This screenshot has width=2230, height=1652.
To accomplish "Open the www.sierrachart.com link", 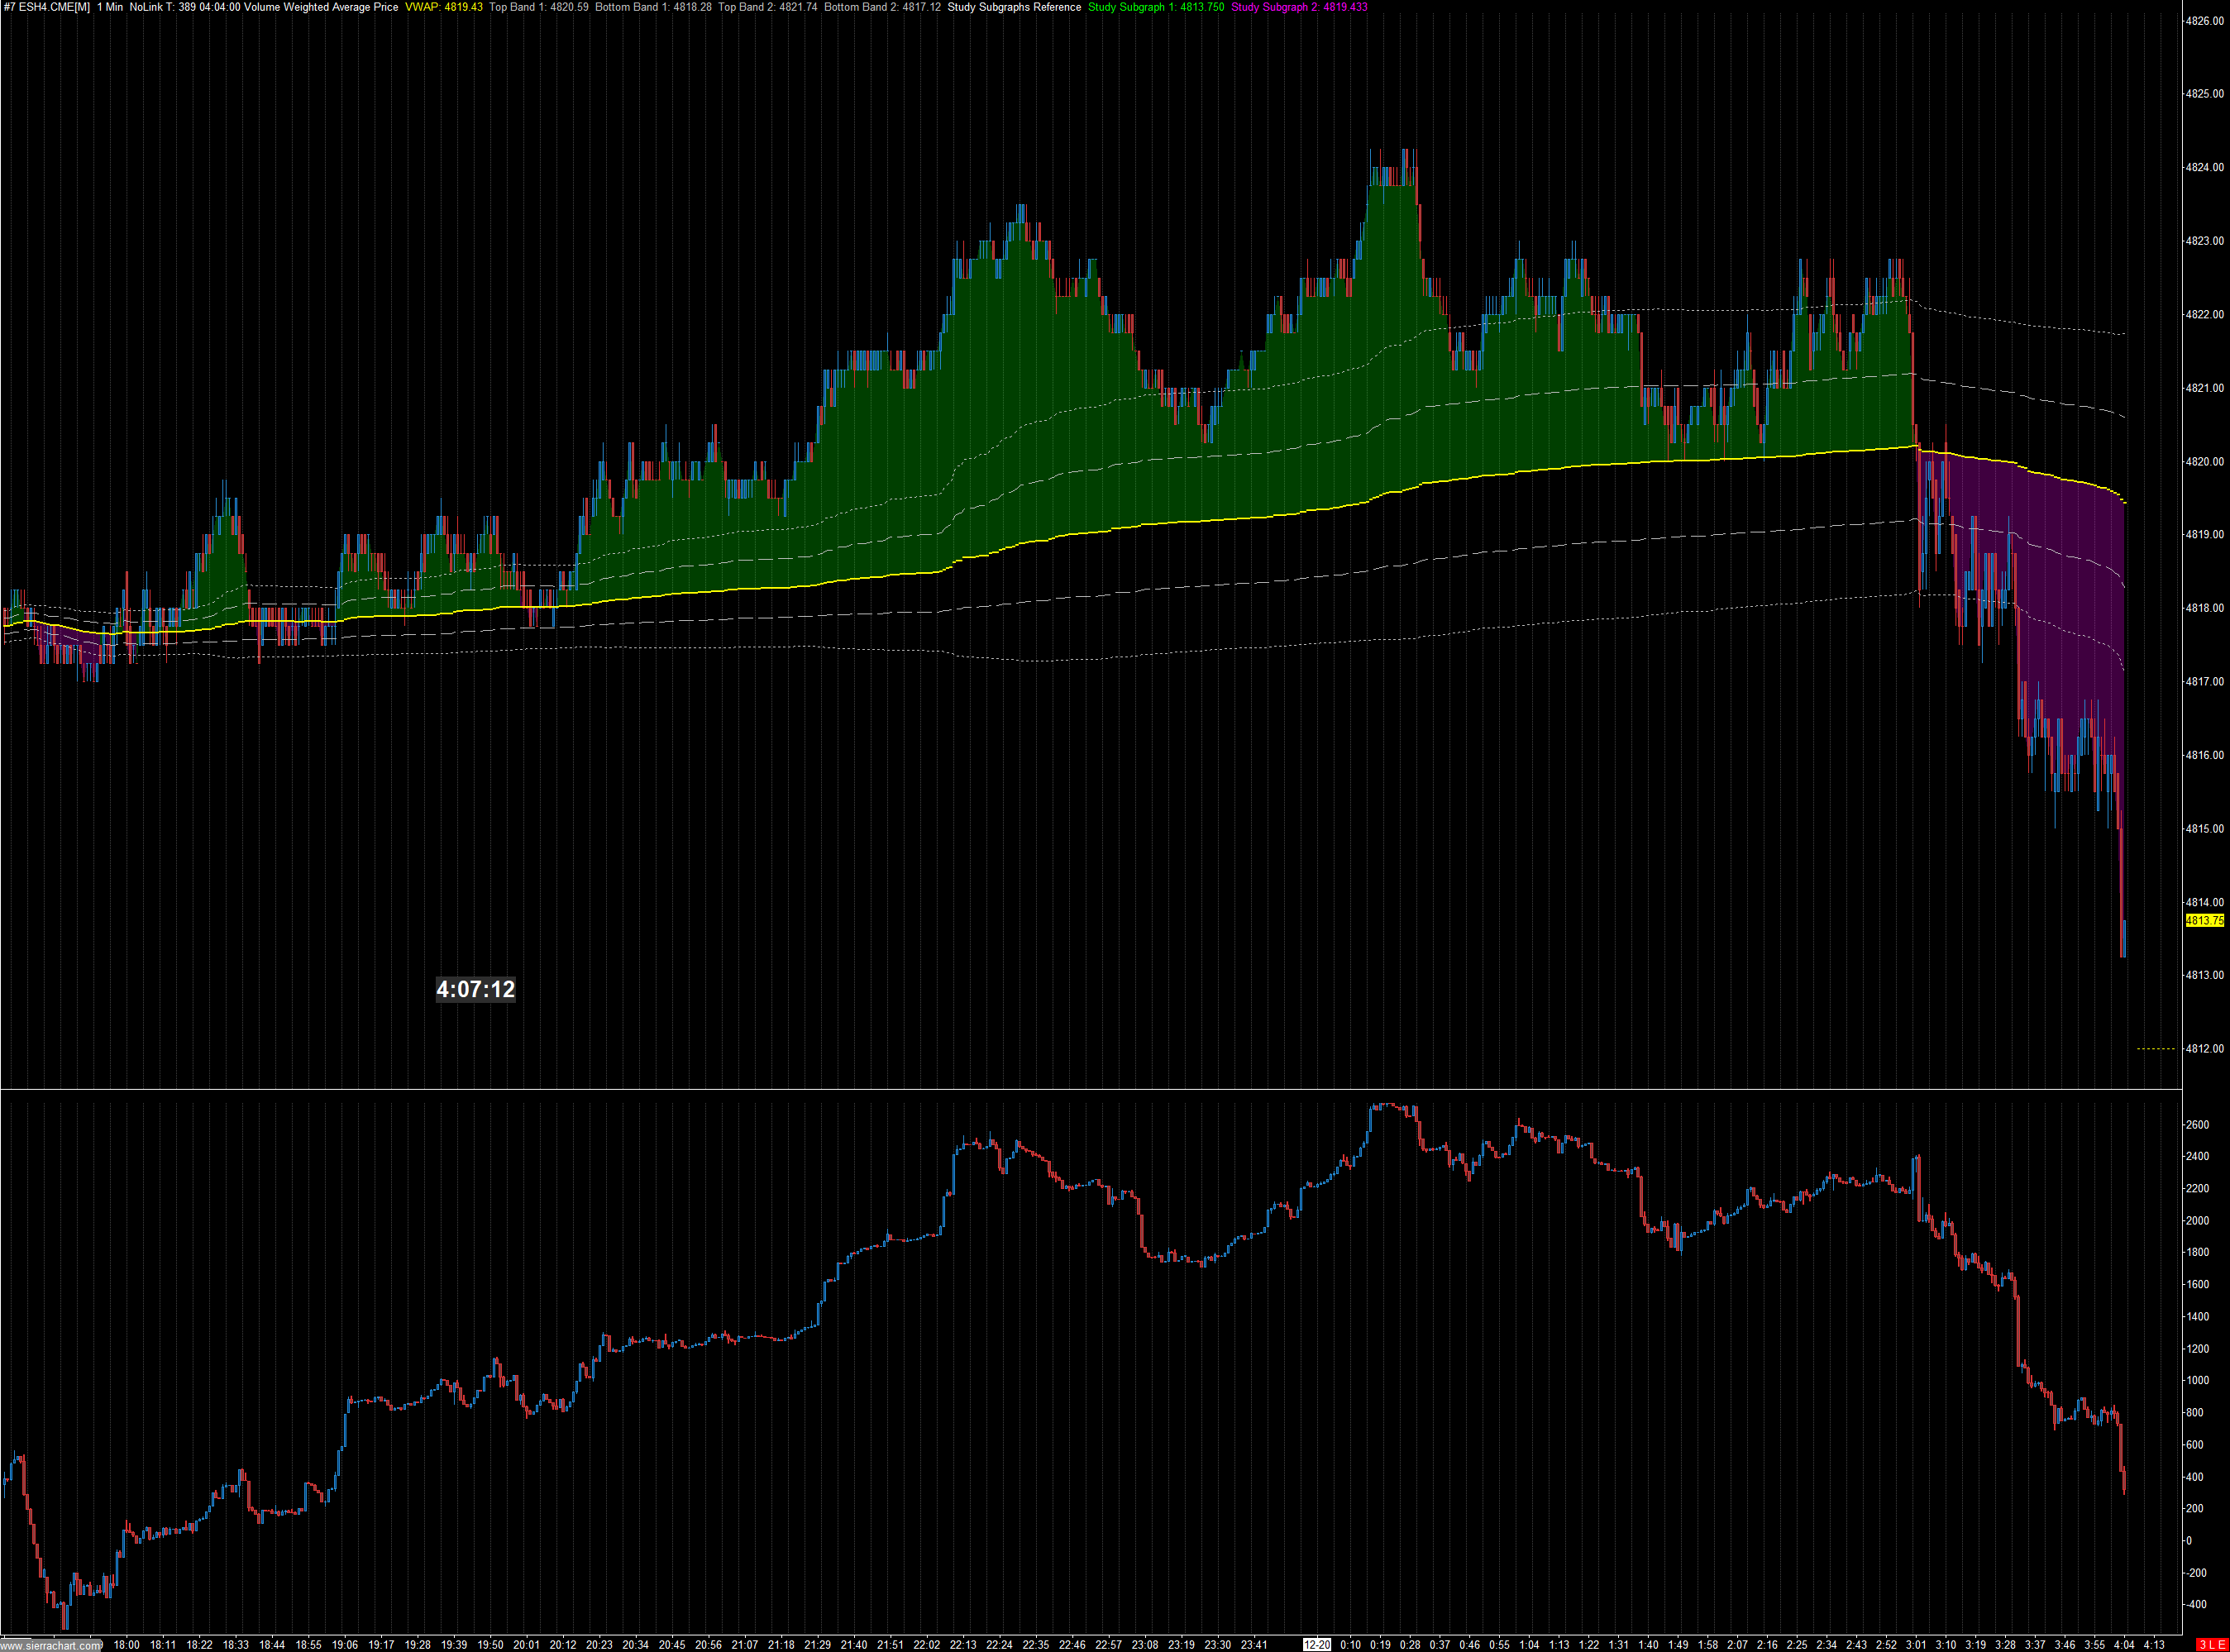I will tap(51, 1645).
